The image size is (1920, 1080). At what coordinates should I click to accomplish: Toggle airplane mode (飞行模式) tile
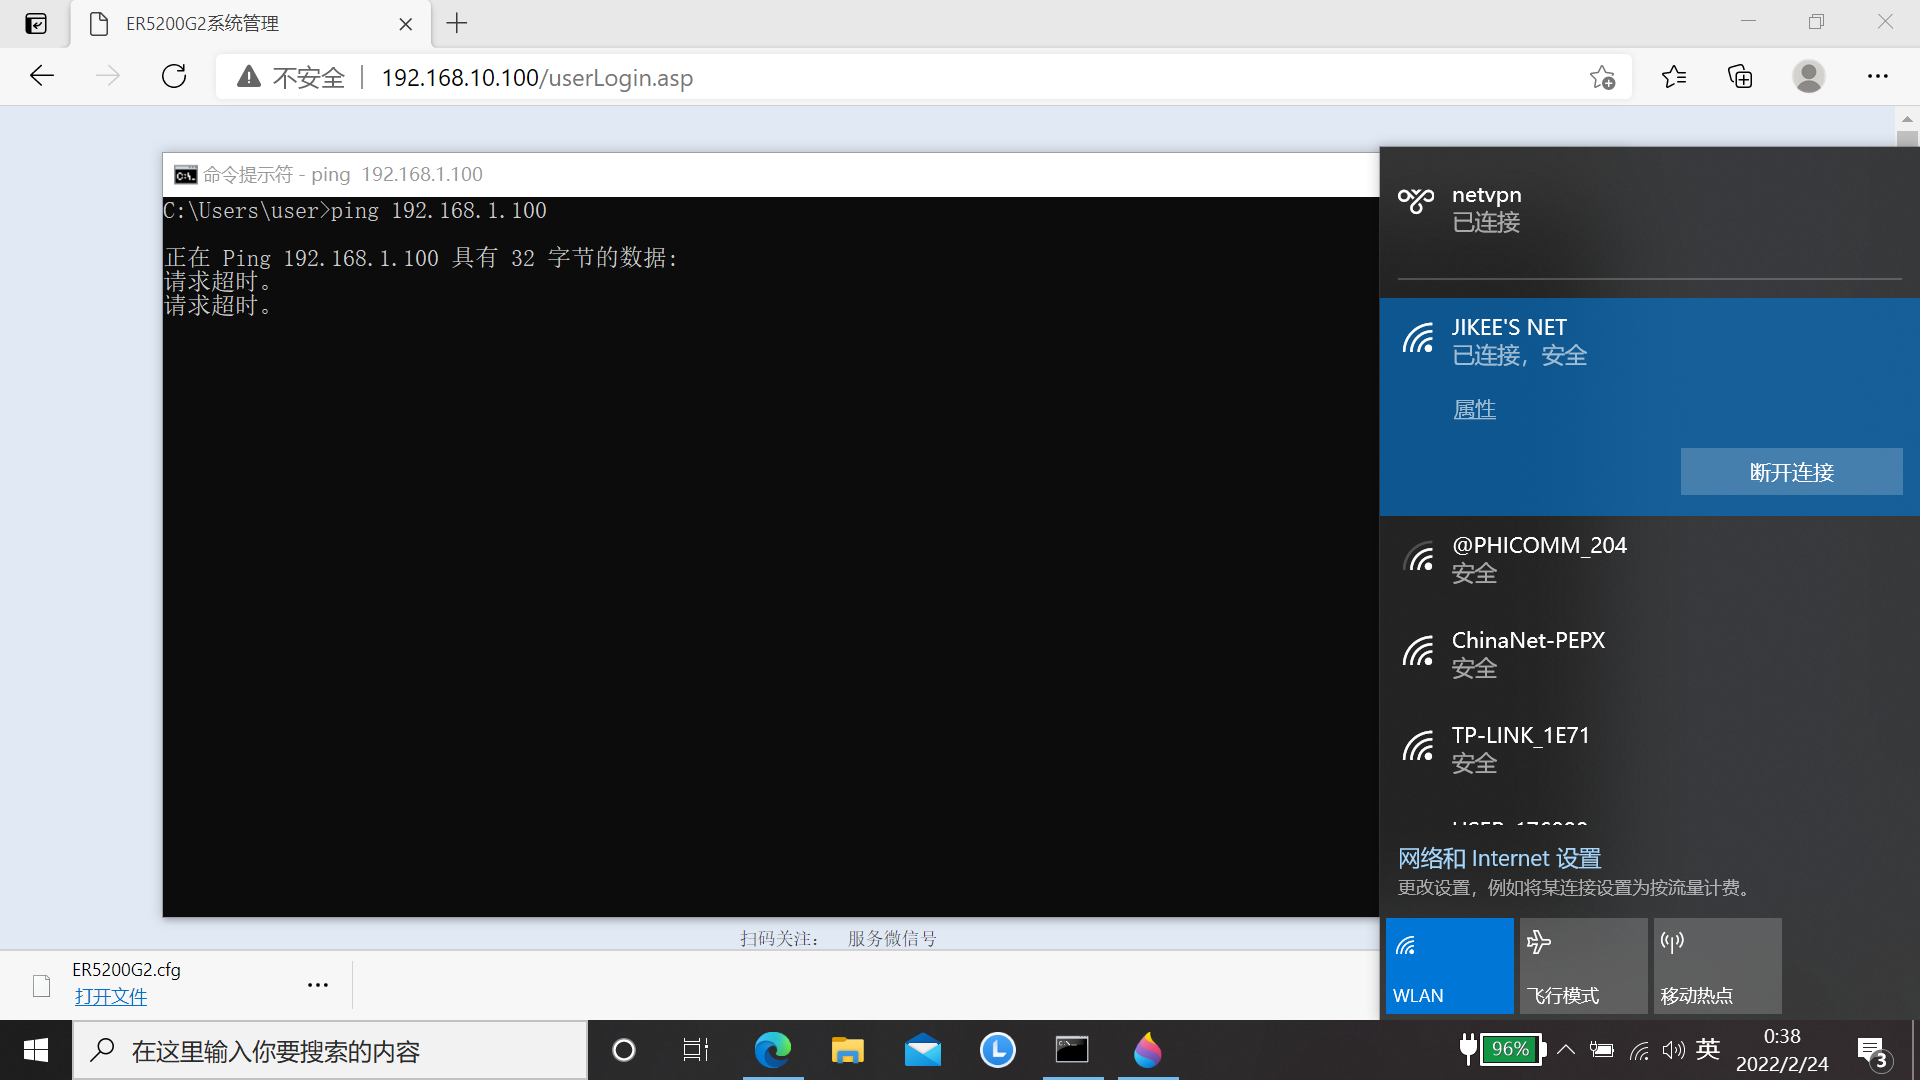click(x=1583, y=966)
